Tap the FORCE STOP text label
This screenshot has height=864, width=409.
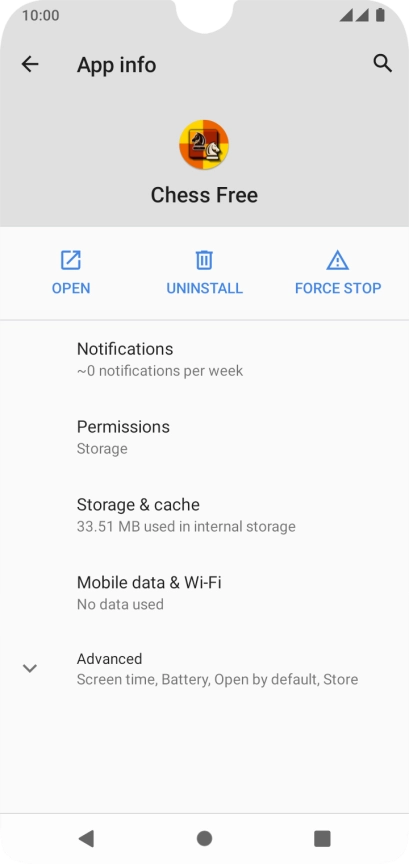coord(338,288)
